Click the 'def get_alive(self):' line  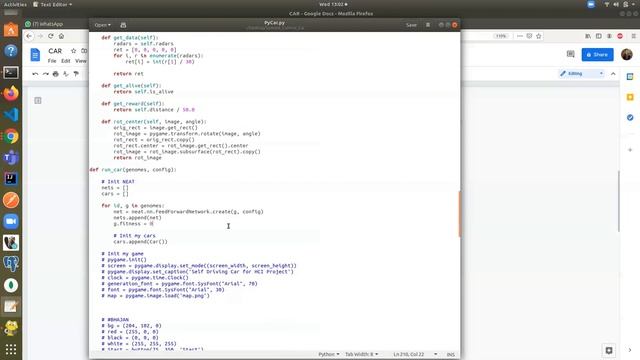[131, 86]
